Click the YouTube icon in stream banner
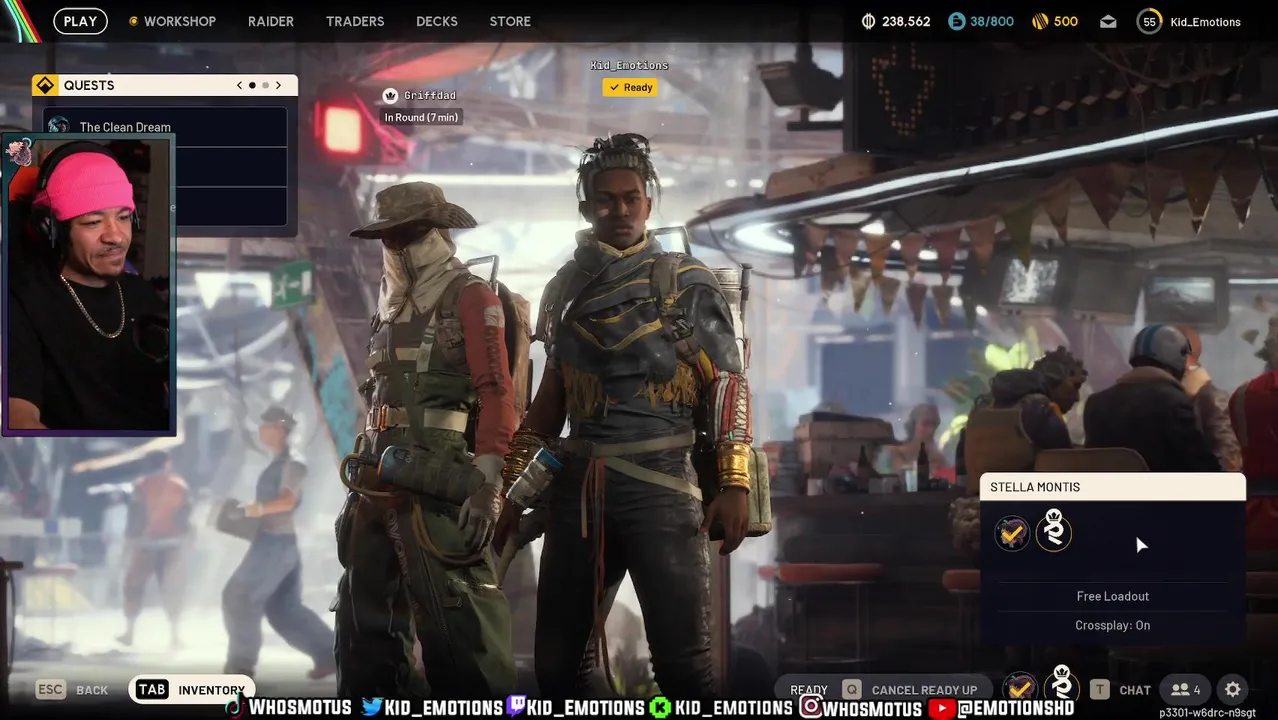The width and height of the screenshot is (1278, 720). (x=941, y=708)
